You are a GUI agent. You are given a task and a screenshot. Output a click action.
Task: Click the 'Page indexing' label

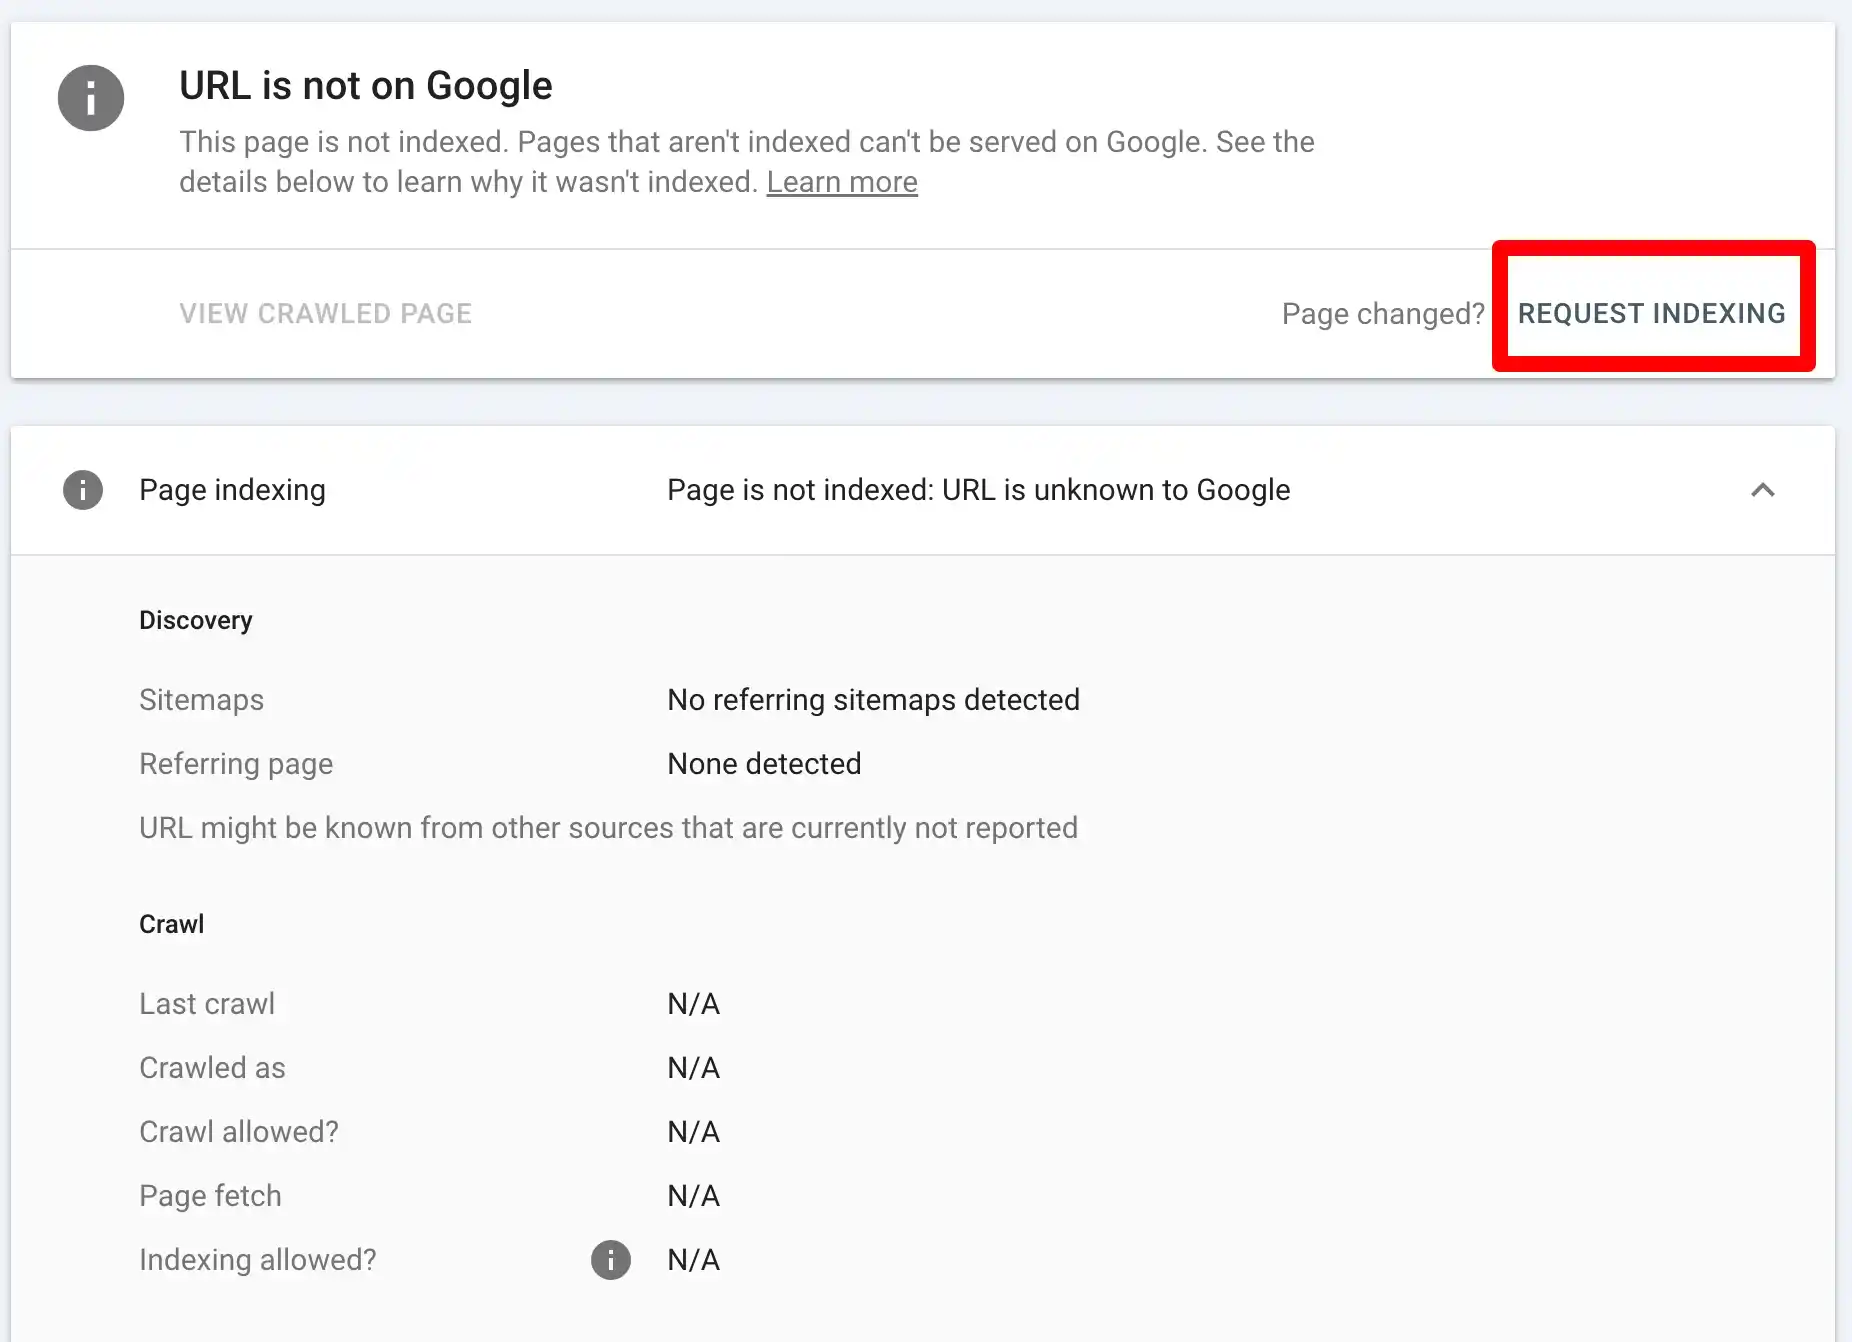click(x=233, y=490)
